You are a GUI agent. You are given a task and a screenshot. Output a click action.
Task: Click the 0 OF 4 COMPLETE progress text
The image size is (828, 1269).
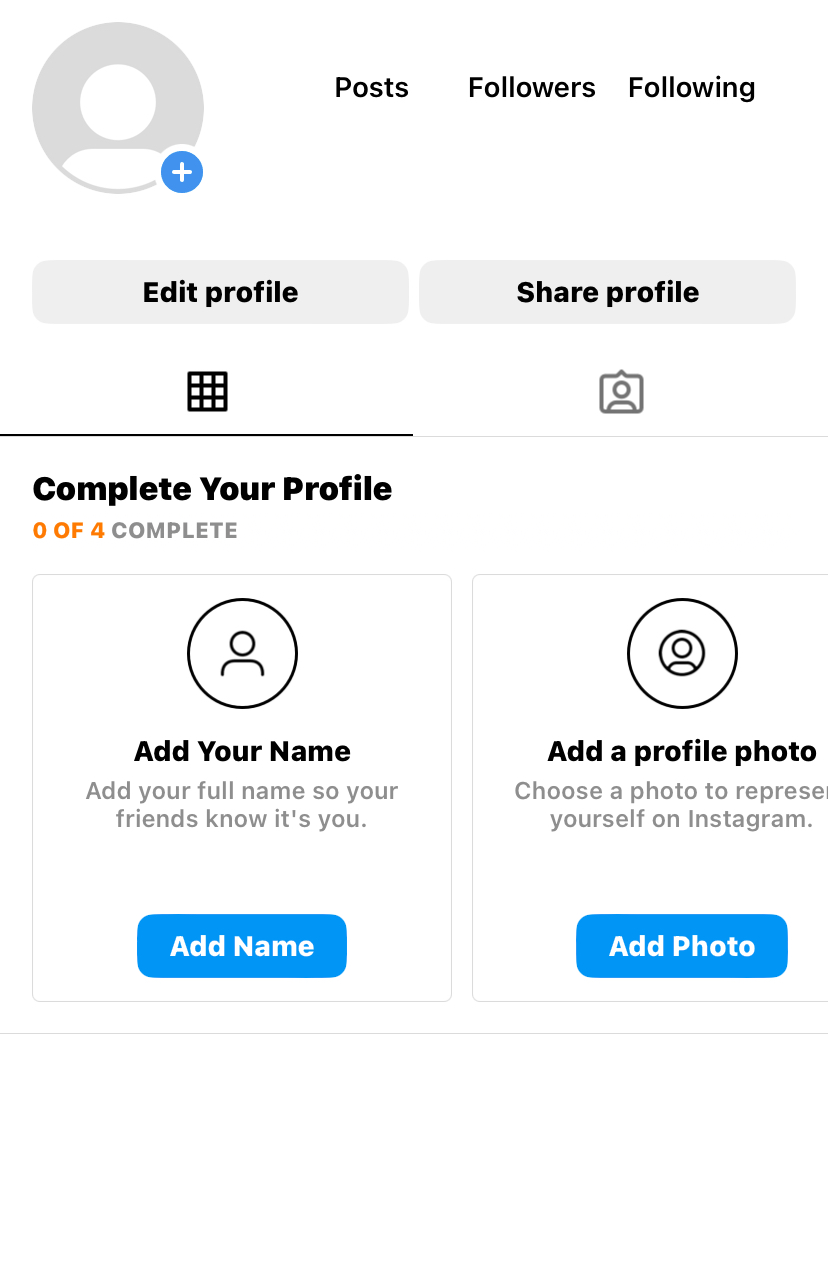coord(135,531)
